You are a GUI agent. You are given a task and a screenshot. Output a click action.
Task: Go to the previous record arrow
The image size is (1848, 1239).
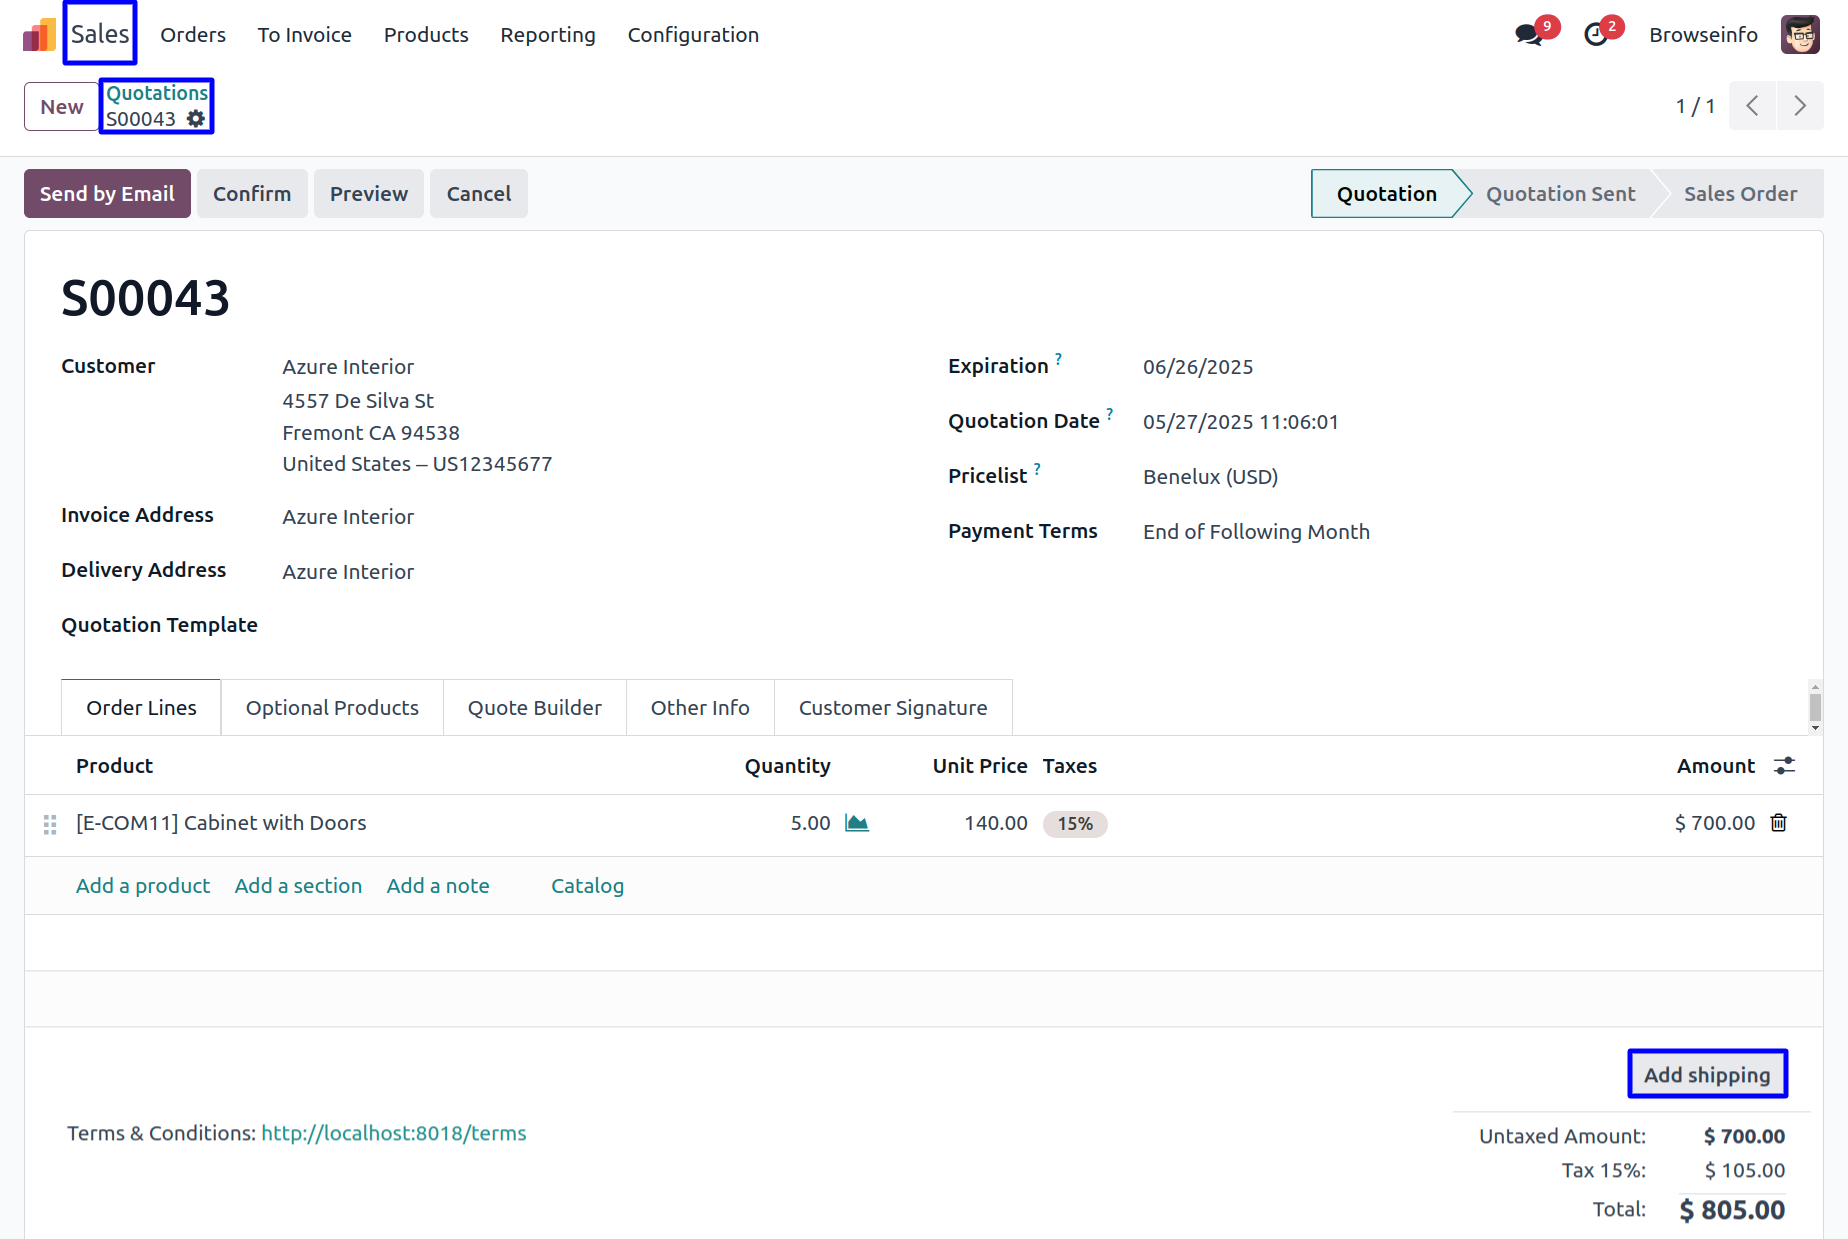point(1752,106)
